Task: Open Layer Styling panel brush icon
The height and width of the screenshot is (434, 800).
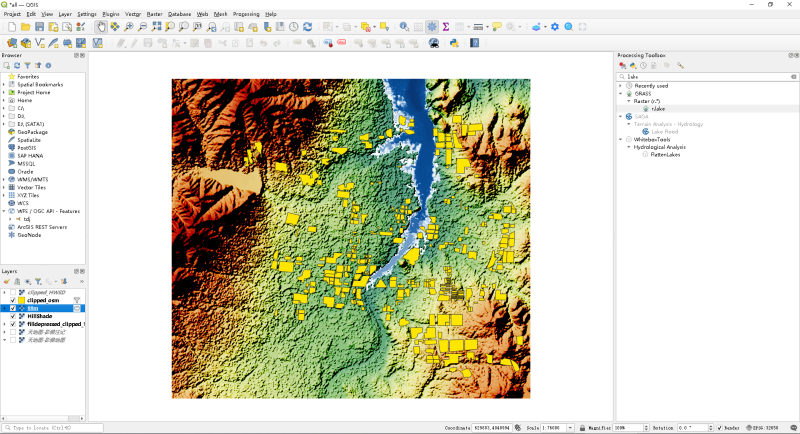Action: (7, 282)
